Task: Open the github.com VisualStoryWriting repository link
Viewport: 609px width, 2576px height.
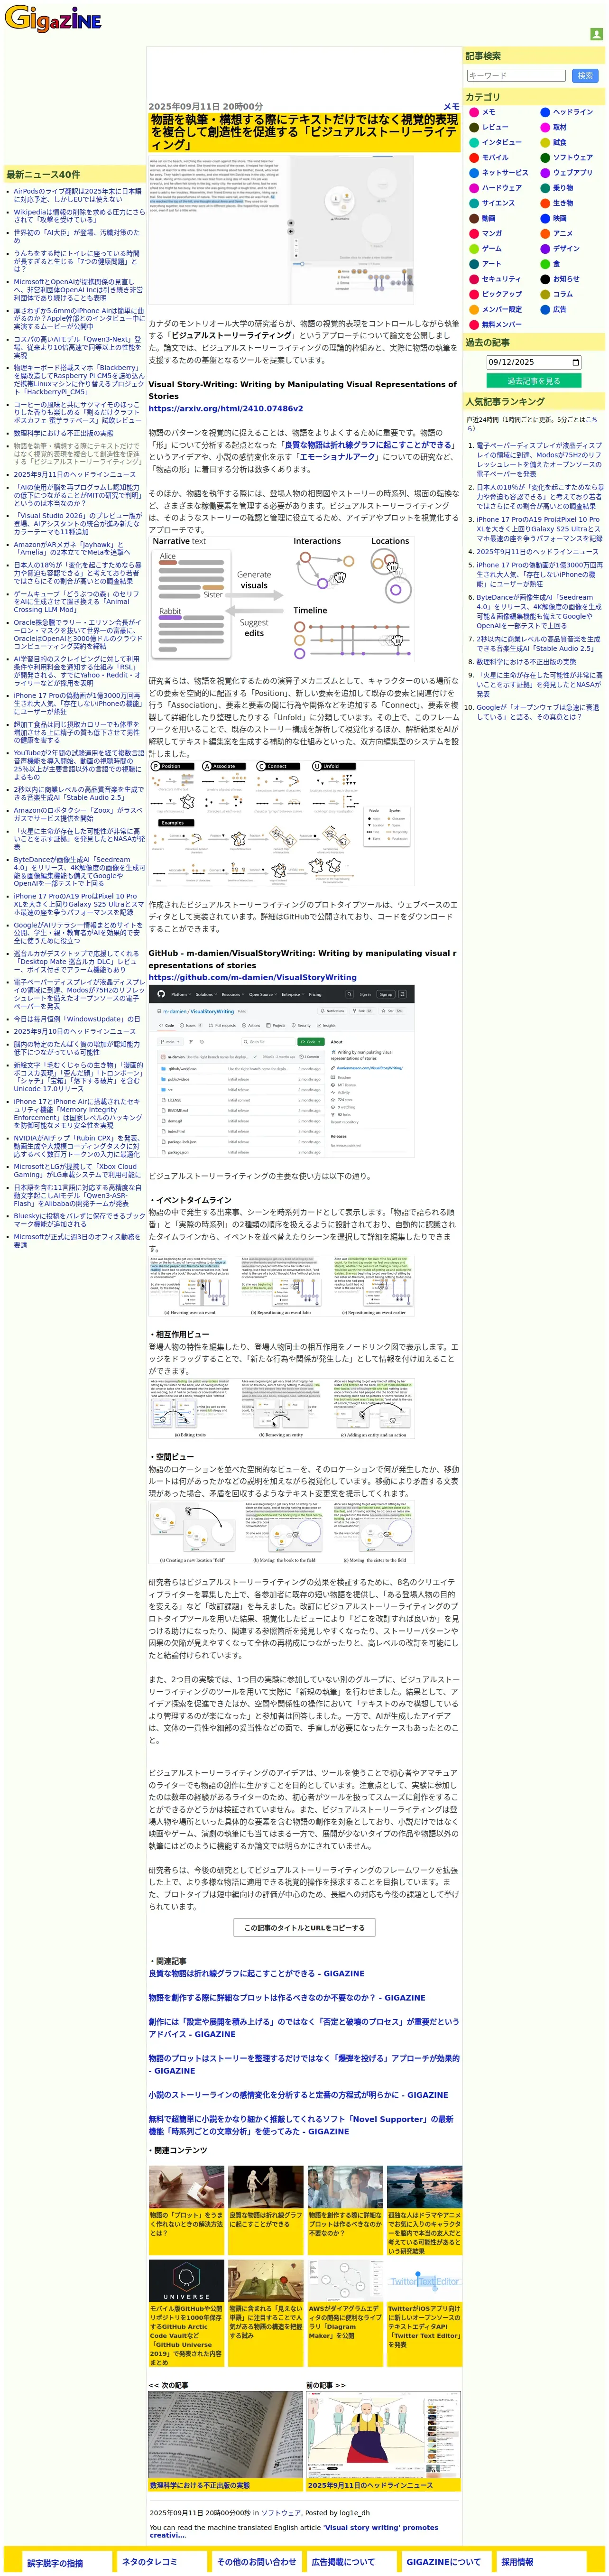Action: [252, 977]
